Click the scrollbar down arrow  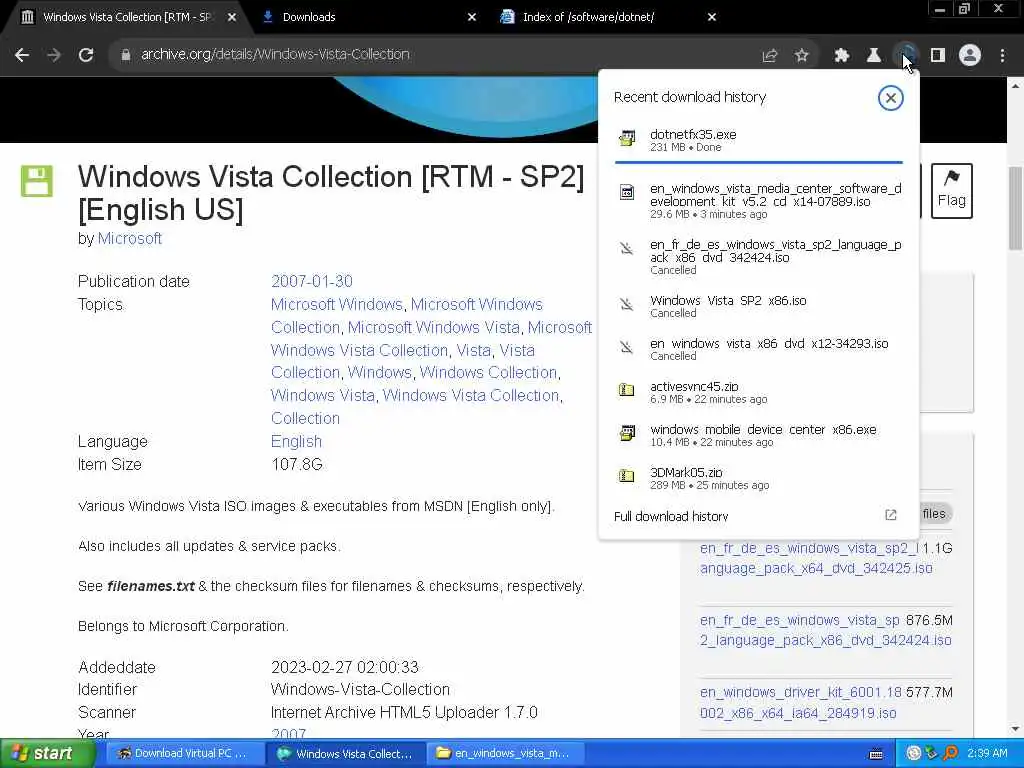(1015, 729)
